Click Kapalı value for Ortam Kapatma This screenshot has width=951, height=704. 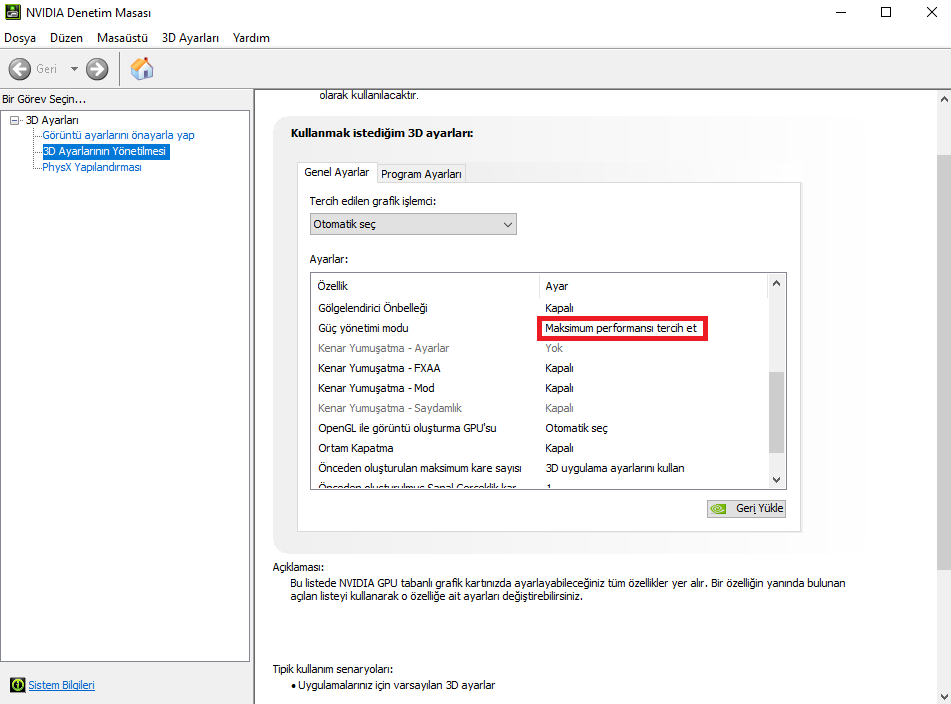[x=559, y=448]
